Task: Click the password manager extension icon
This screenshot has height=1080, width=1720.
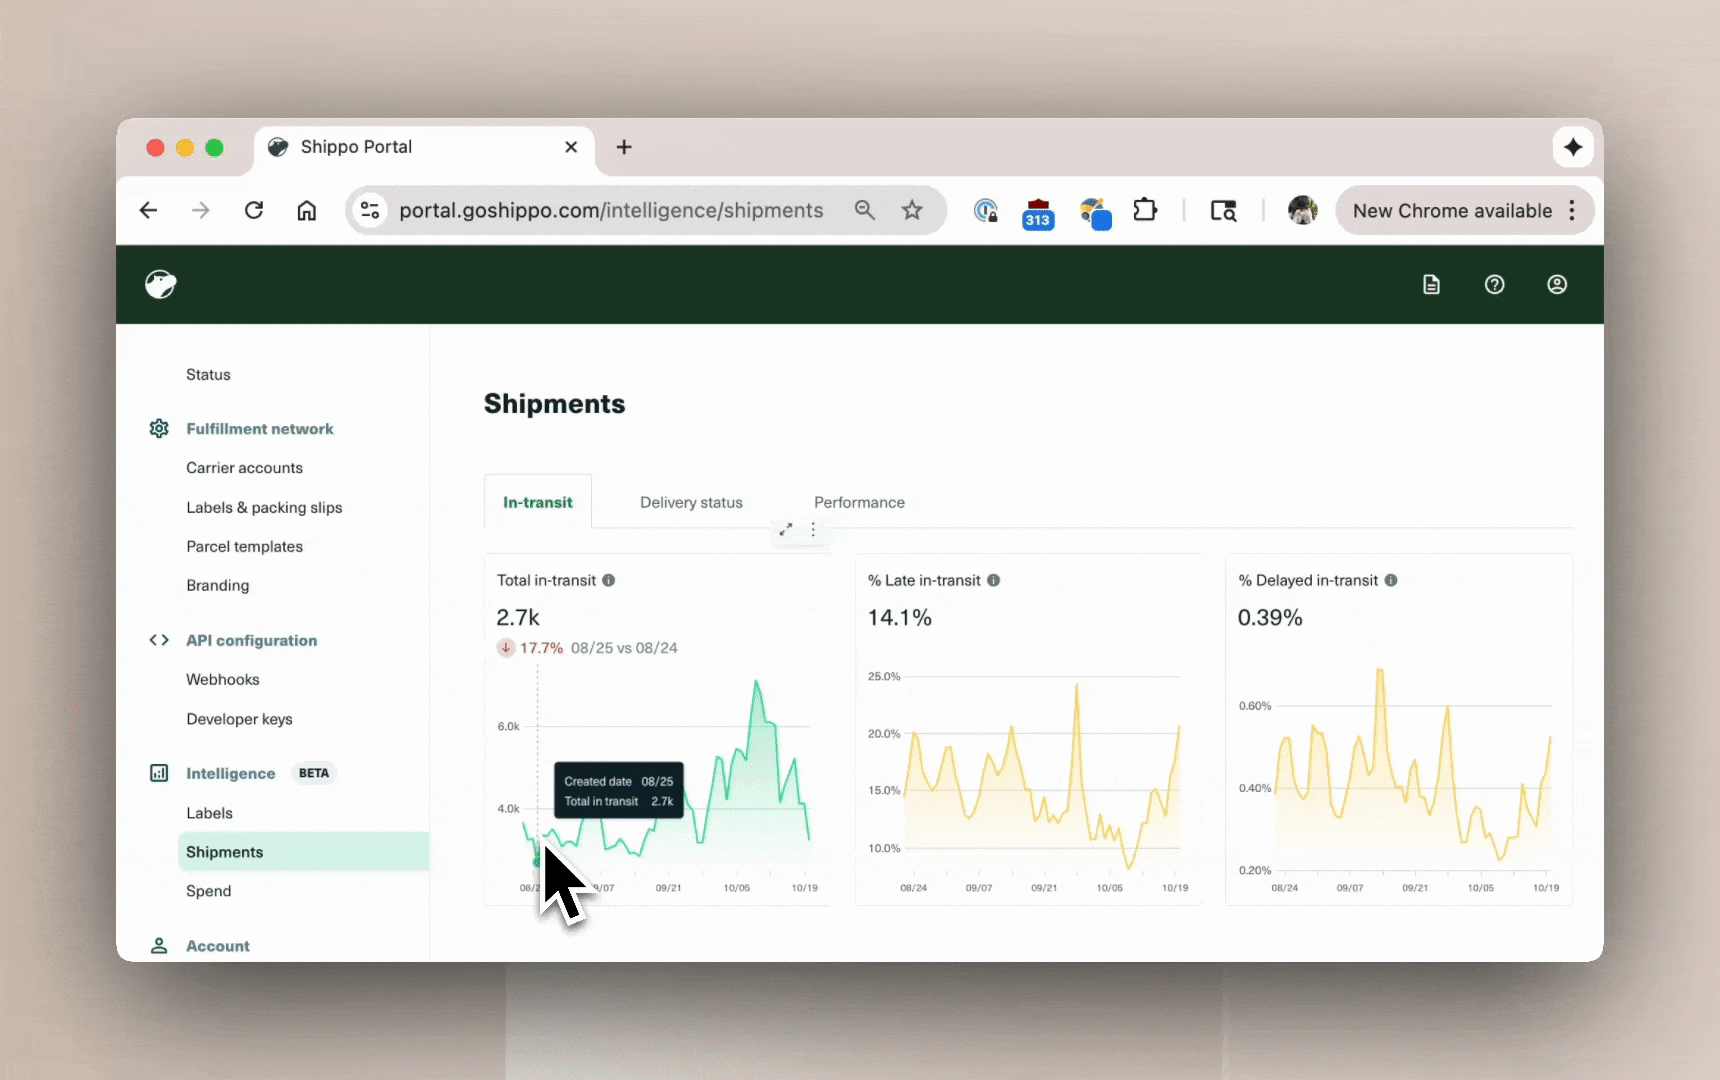Action: [x=985, y=210]
